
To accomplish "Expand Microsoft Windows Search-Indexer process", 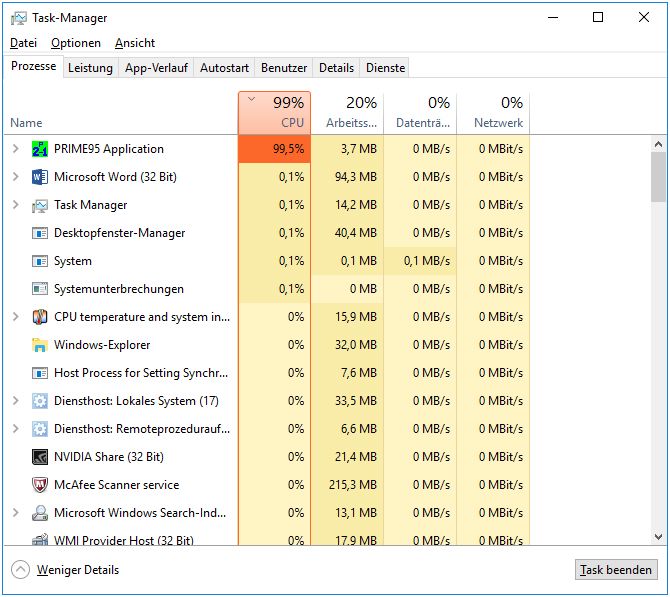I will pos(16,512).
